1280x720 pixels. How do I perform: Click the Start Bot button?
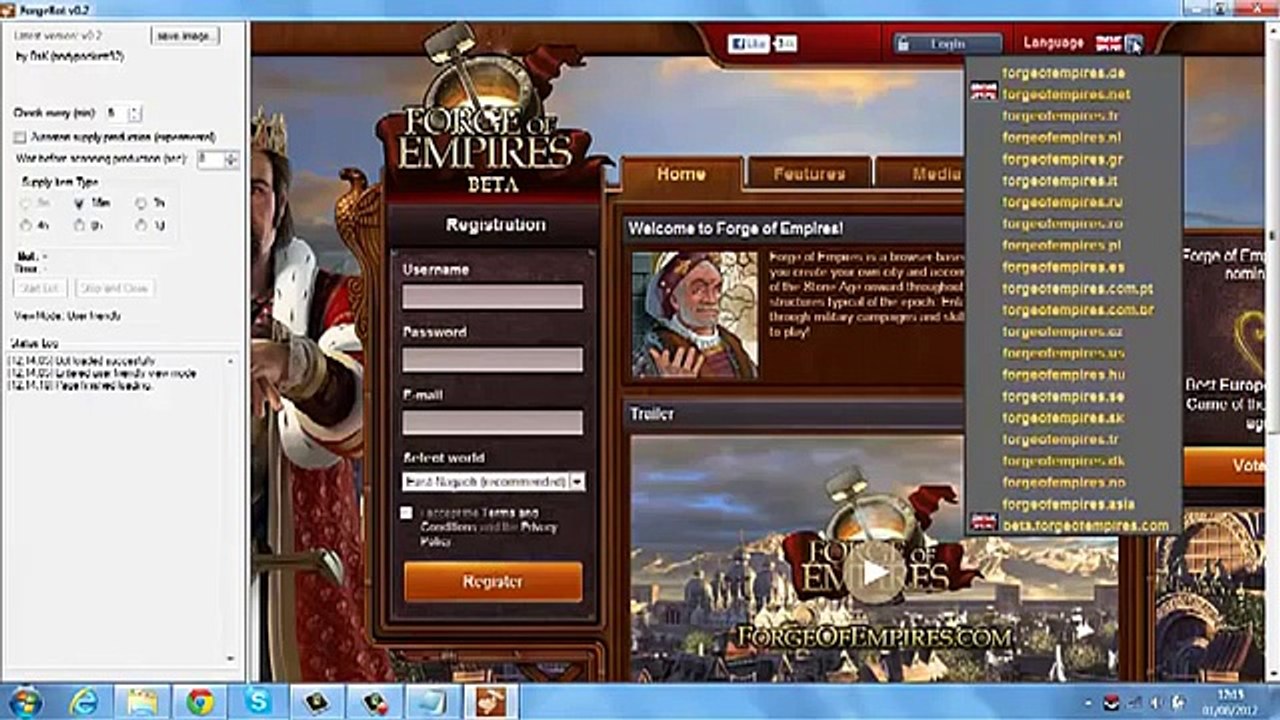[x=40, y=288]
